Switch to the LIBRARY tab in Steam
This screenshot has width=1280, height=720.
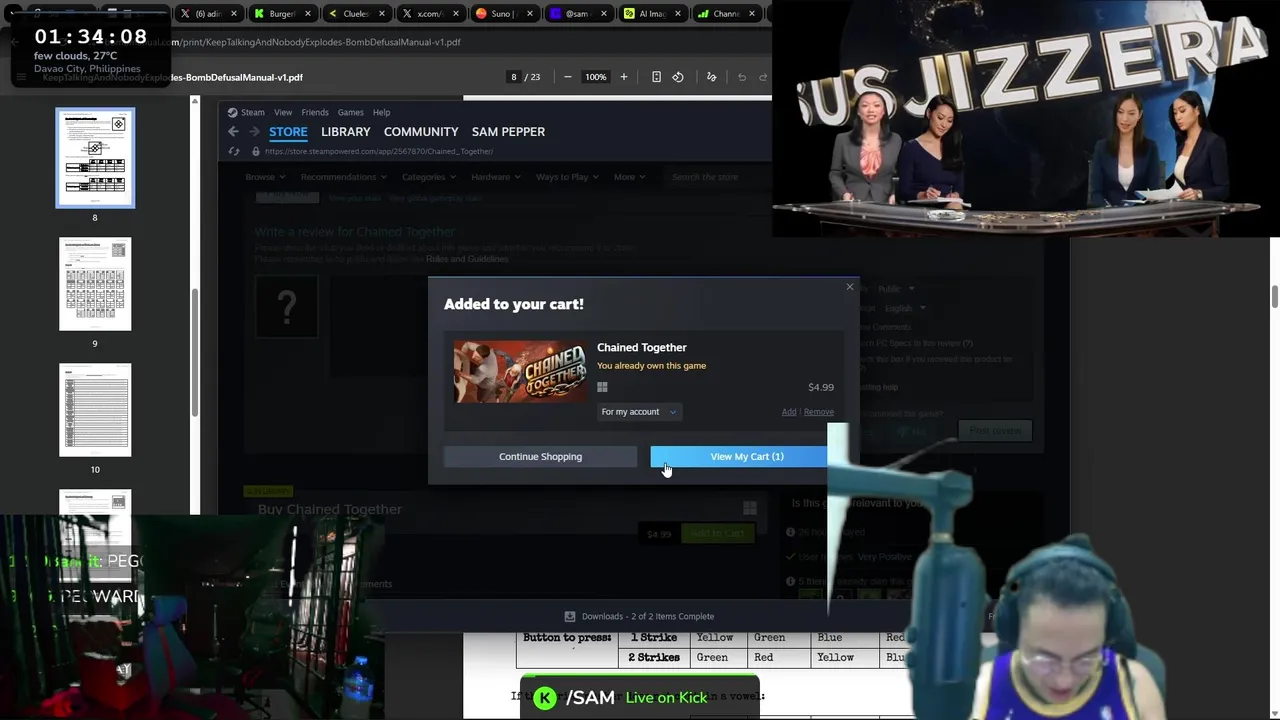pyautogui.click(x=346, y=132)
